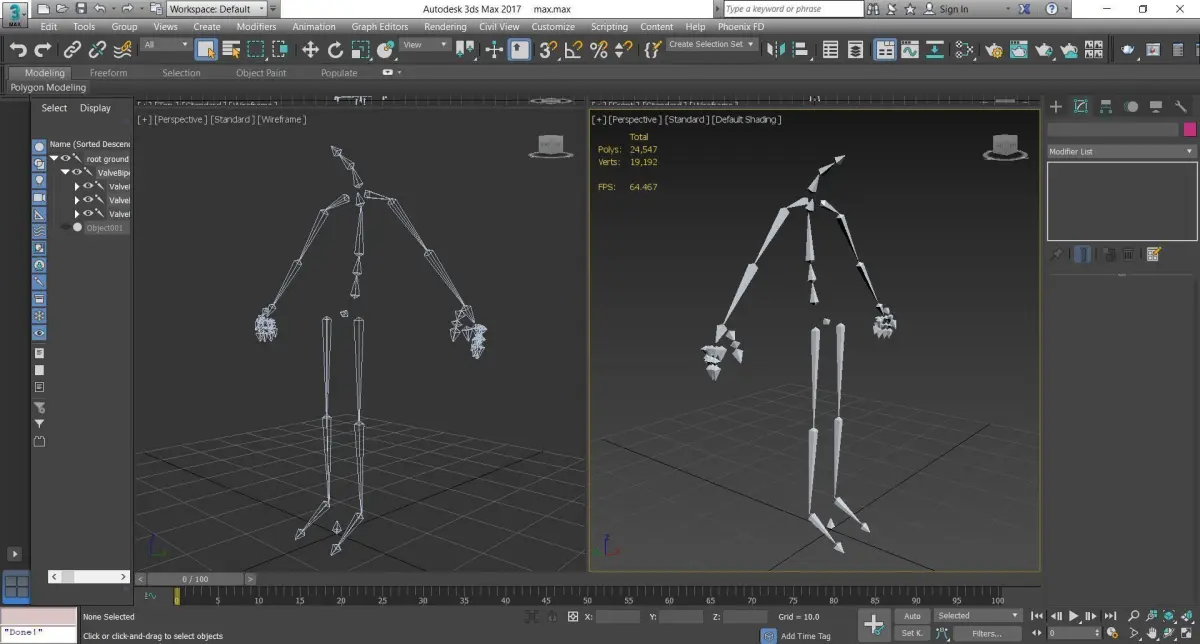Activate Select and Scale tool
1200x644 pixels.
tap(360, 49)
